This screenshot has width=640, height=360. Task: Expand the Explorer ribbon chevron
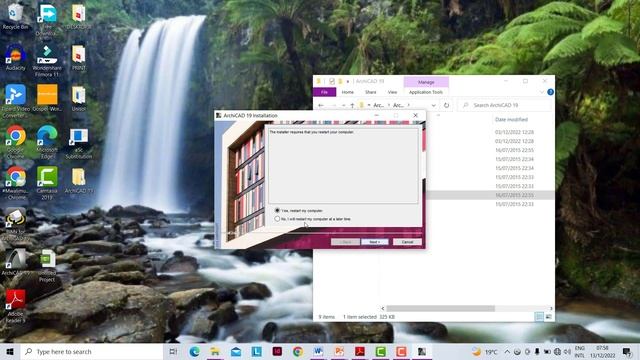[x=542, y=92]
